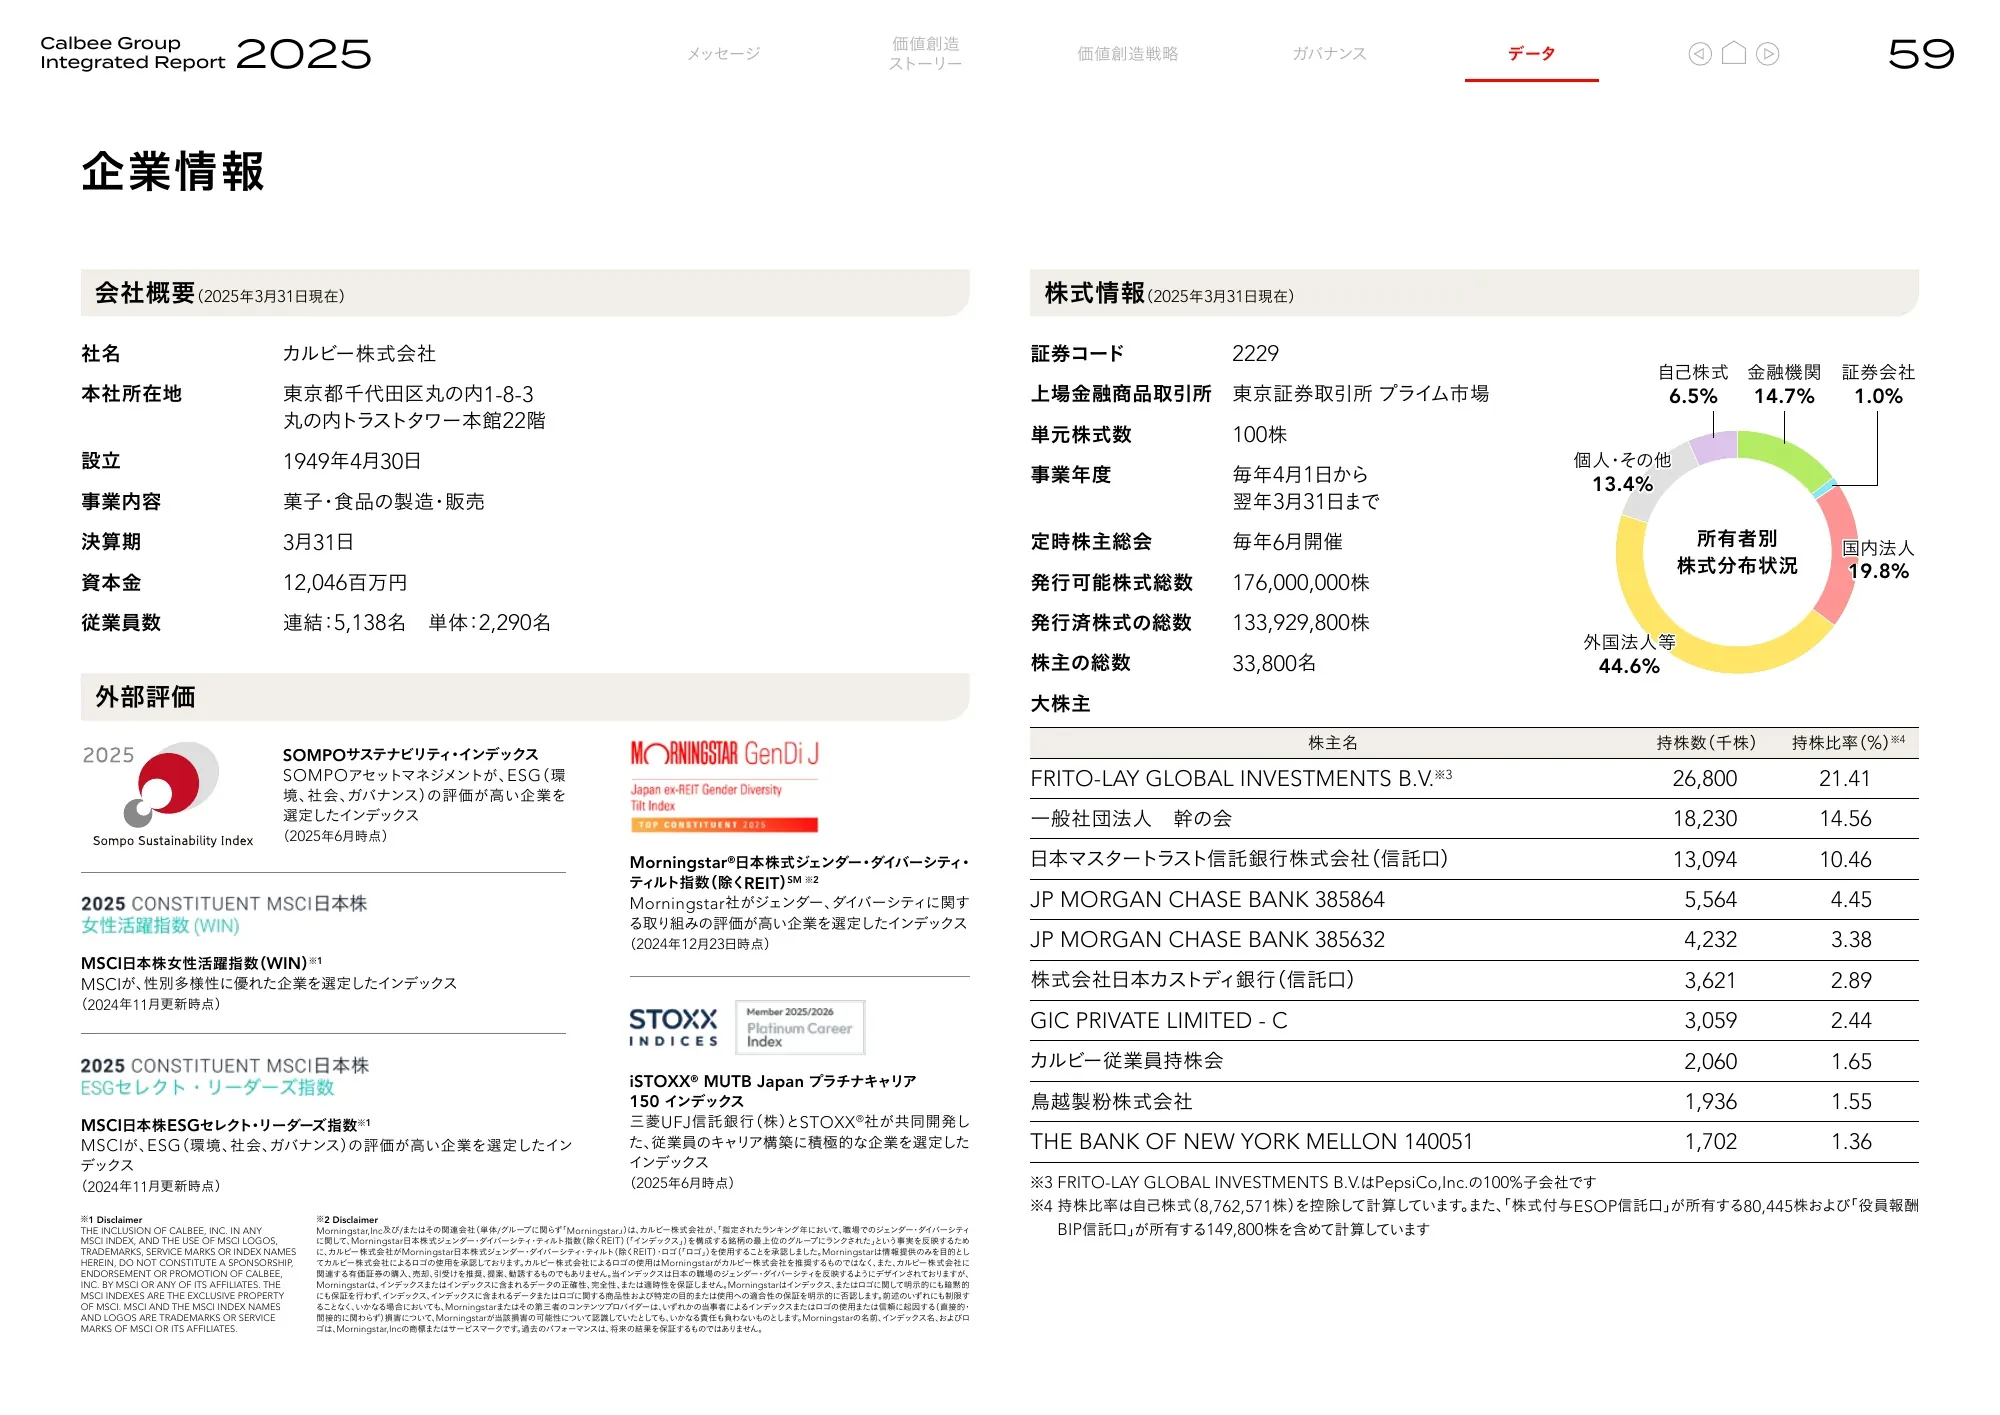The image size is (2000, 1415).
Task: Click FRITO-LAY GLOBAL INVESTMENTS B.V. row name
Action: [1241, 778]
